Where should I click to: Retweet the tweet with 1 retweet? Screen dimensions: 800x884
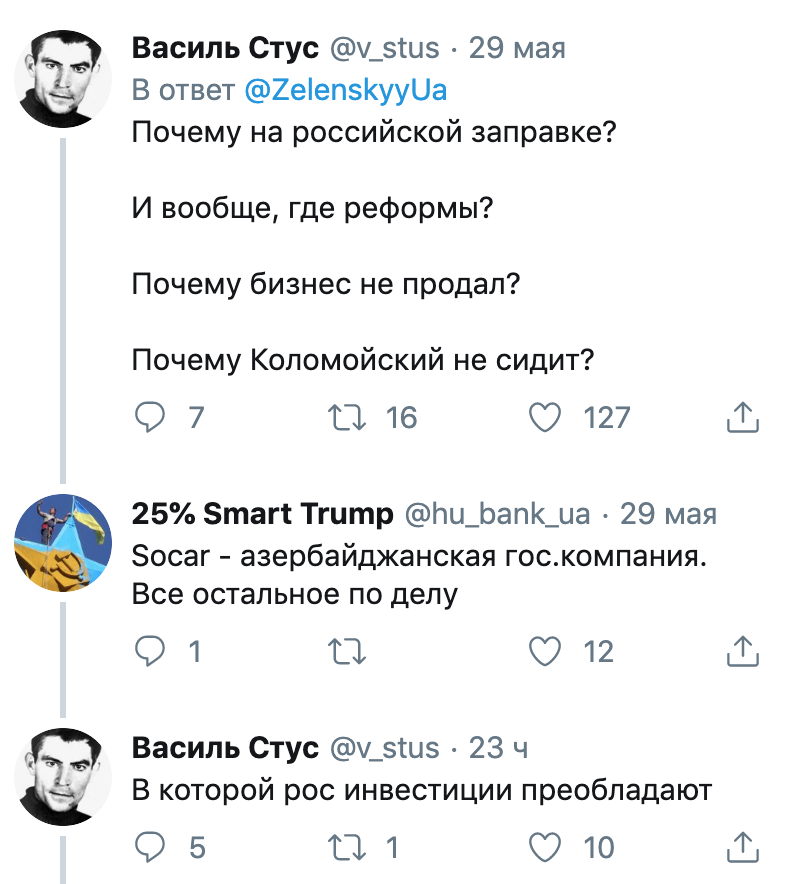(346, 848)
